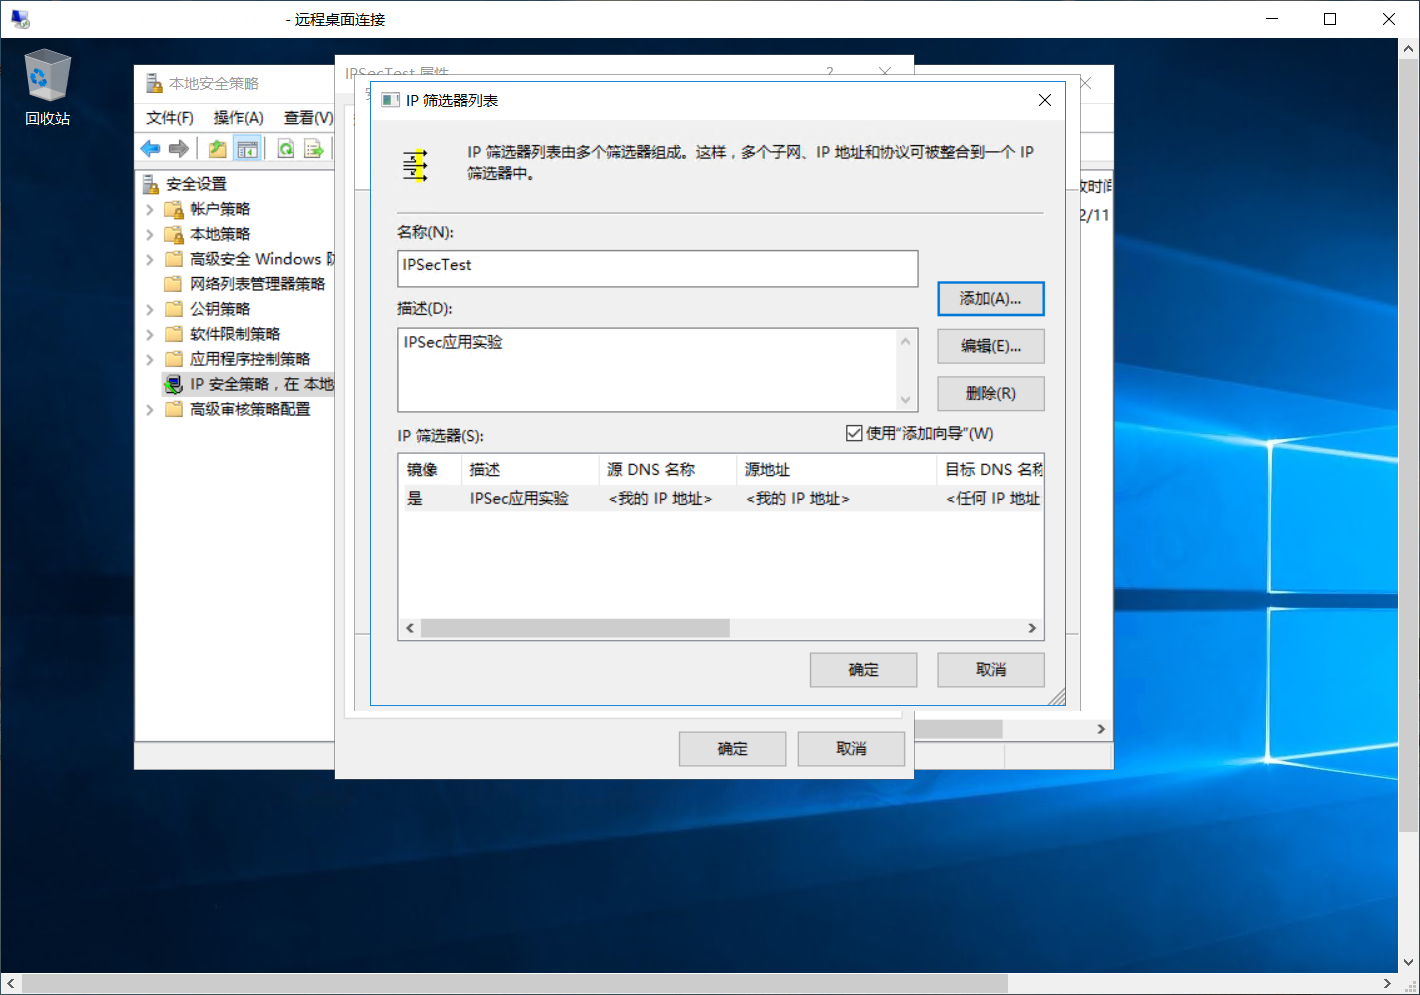Click the back arrow in Local Security Policy toolbar
Screen dimensions: 1420x995
coord(150,149)
